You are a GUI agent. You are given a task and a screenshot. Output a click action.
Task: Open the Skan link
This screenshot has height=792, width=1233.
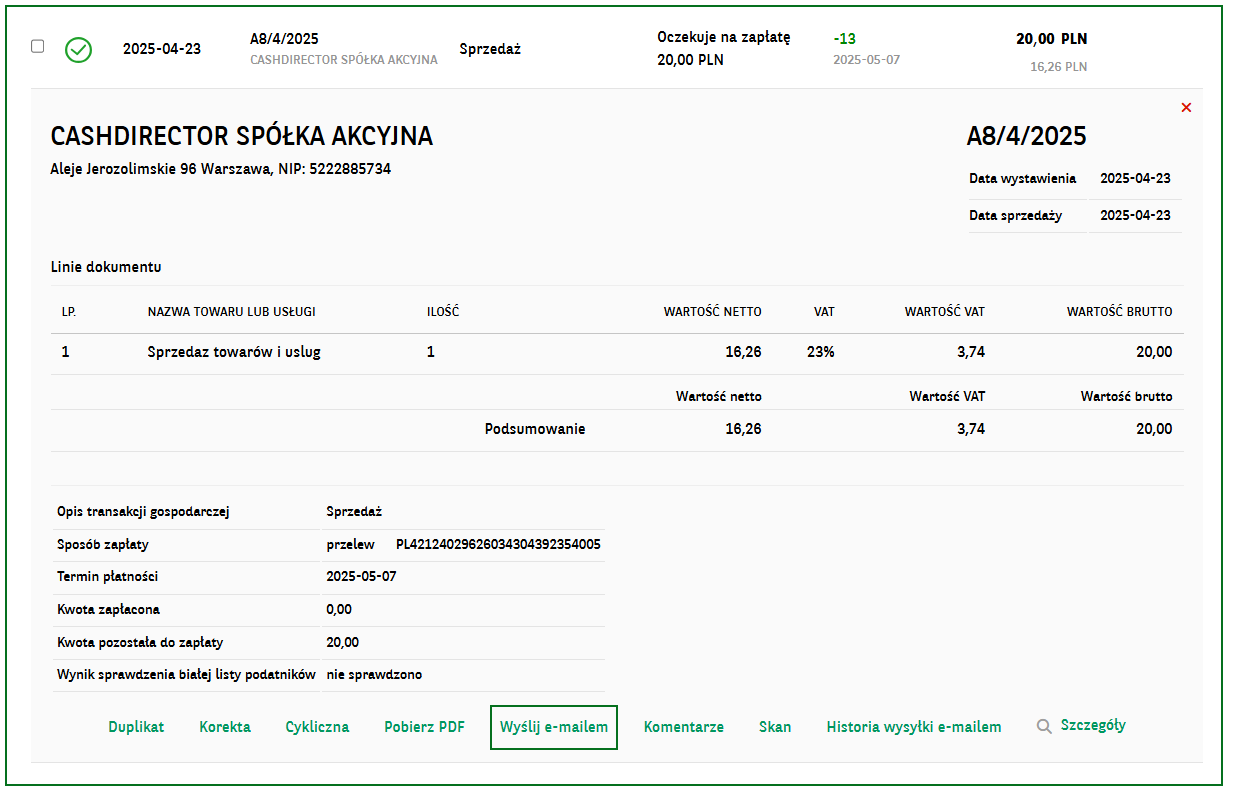[775, 727]
